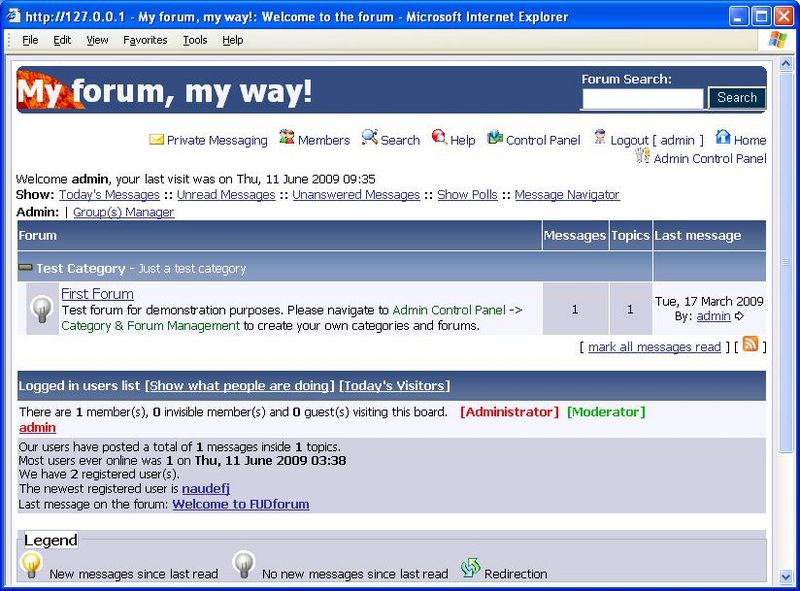800x591 pixels.
Task: Open the View menu
Action: pyautogui.click(x=97, y=40)
